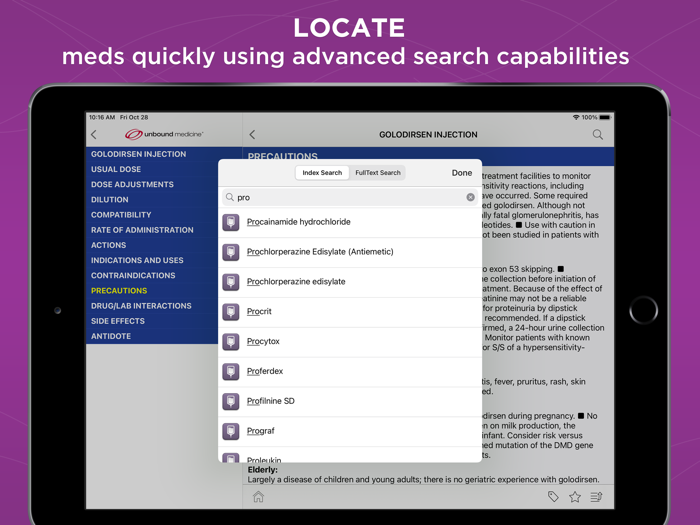
Task: Select Proferdex from search results
Action: pos(350,371)
